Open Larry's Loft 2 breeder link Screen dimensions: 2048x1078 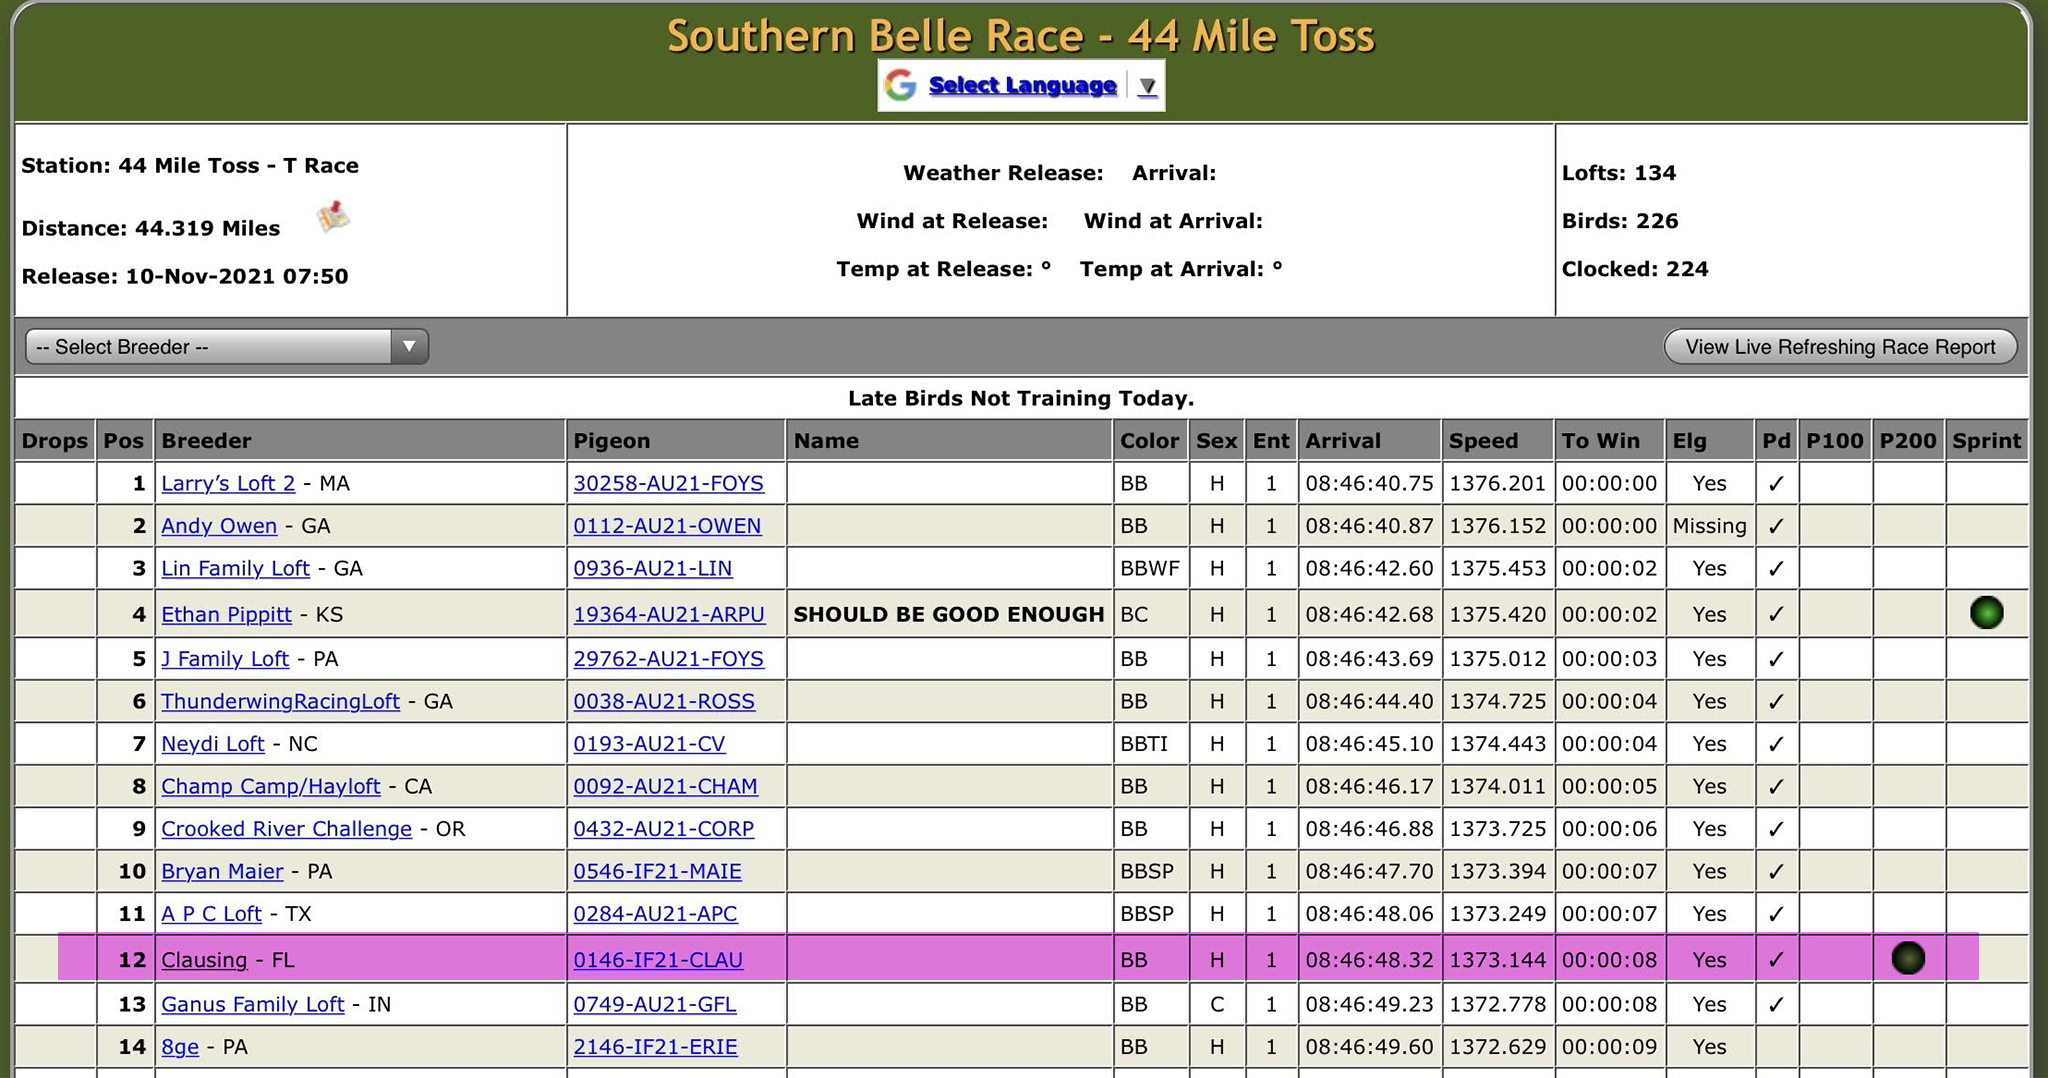228,484
